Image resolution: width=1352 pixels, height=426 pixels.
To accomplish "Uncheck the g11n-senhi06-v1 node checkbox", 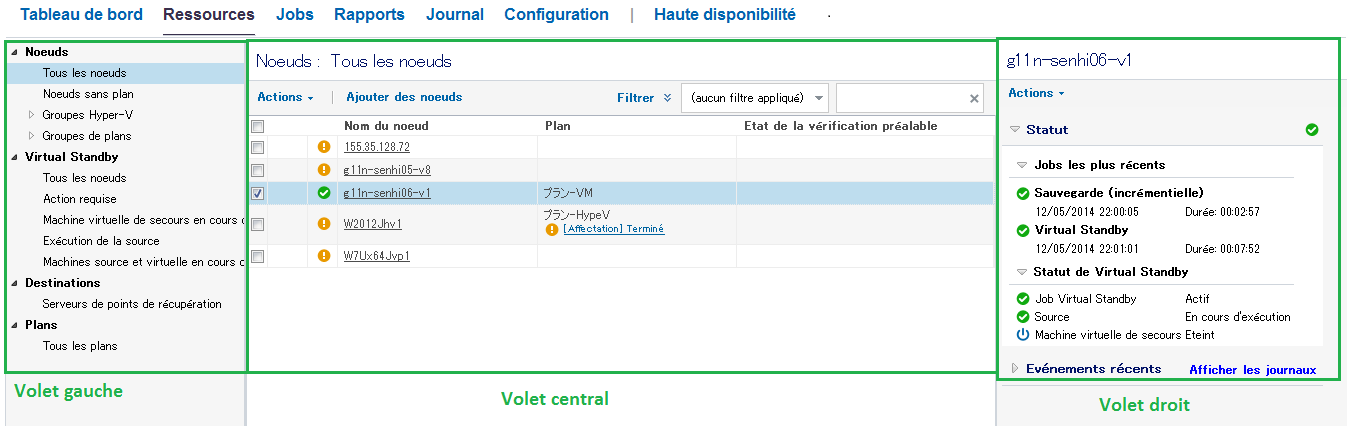I will point(258,193).
